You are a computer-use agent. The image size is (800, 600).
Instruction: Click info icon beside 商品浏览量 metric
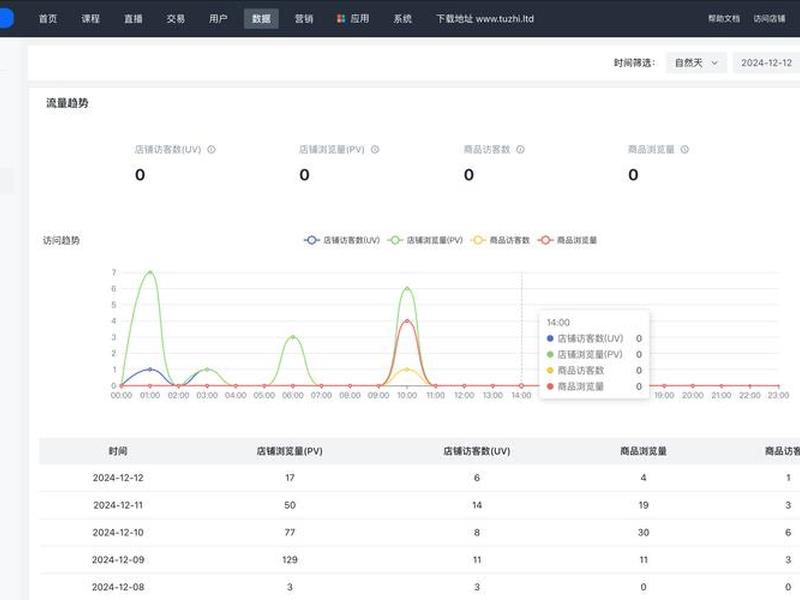685,149
